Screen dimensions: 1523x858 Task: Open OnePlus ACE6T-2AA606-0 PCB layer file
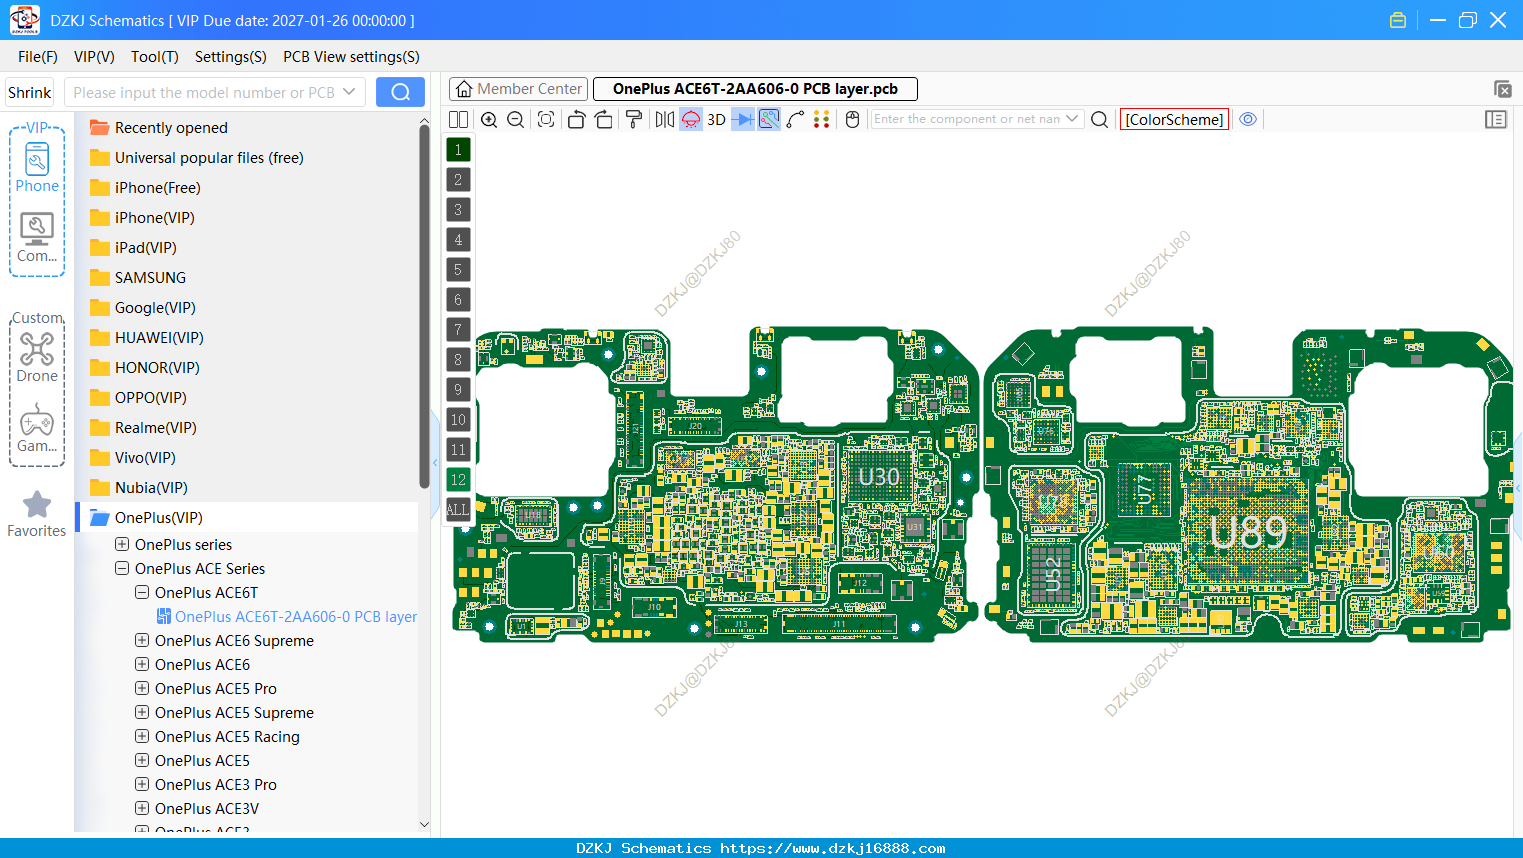[x=287, y=616]
